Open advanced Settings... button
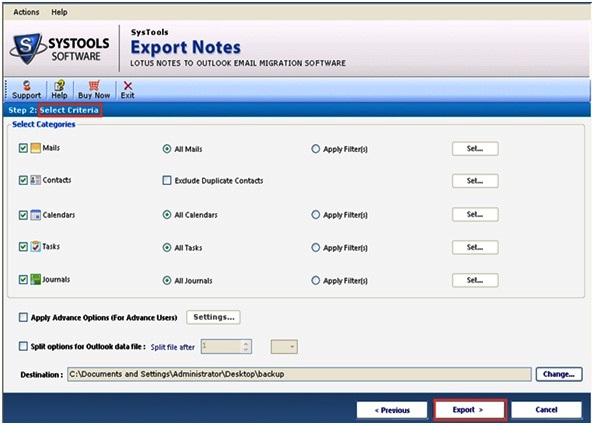The height and width of the screenshot is (425, 592). (x=213, y=317)
